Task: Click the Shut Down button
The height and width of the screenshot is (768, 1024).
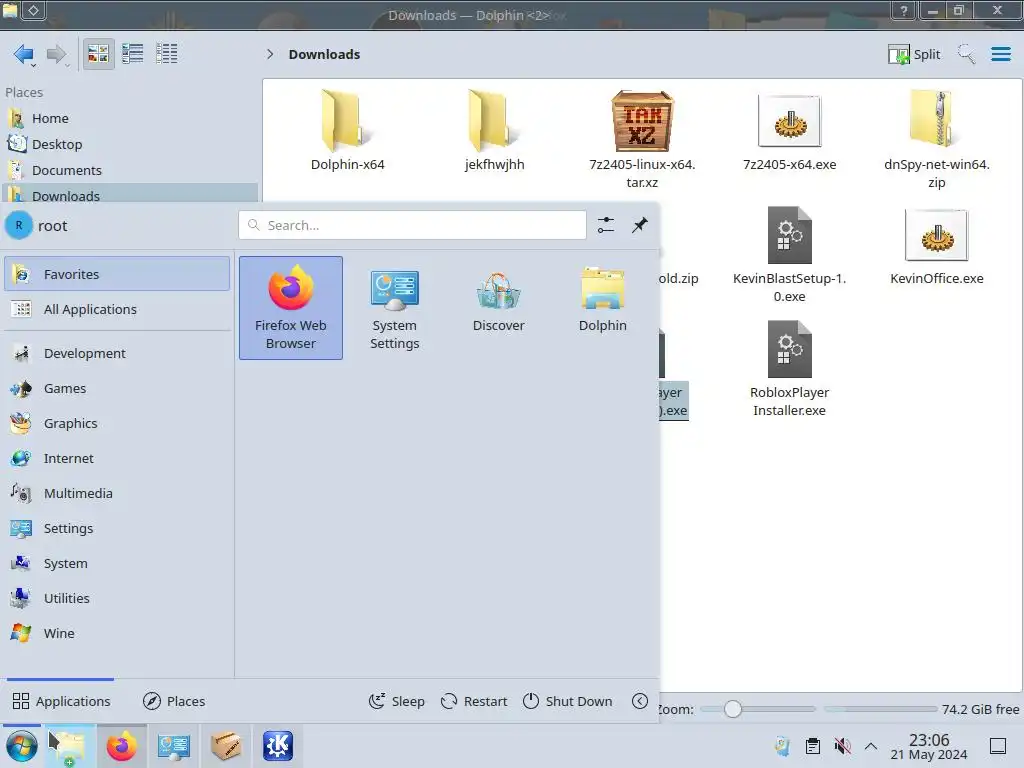Action: point(568,701)
